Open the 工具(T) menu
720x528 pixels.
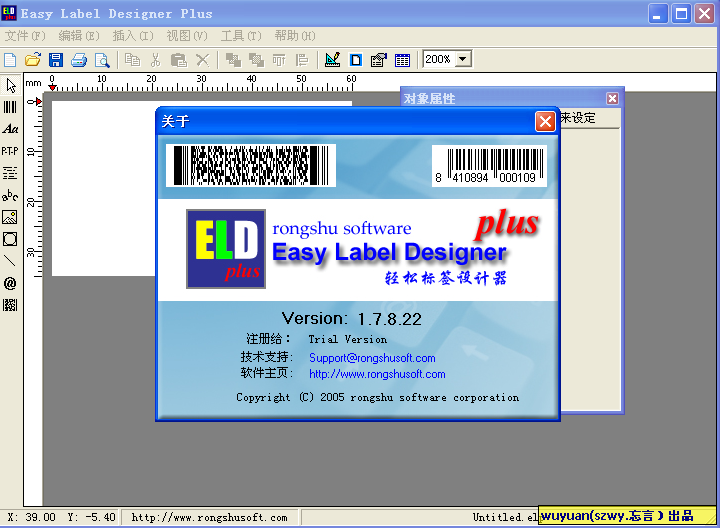tap(241, 36)
